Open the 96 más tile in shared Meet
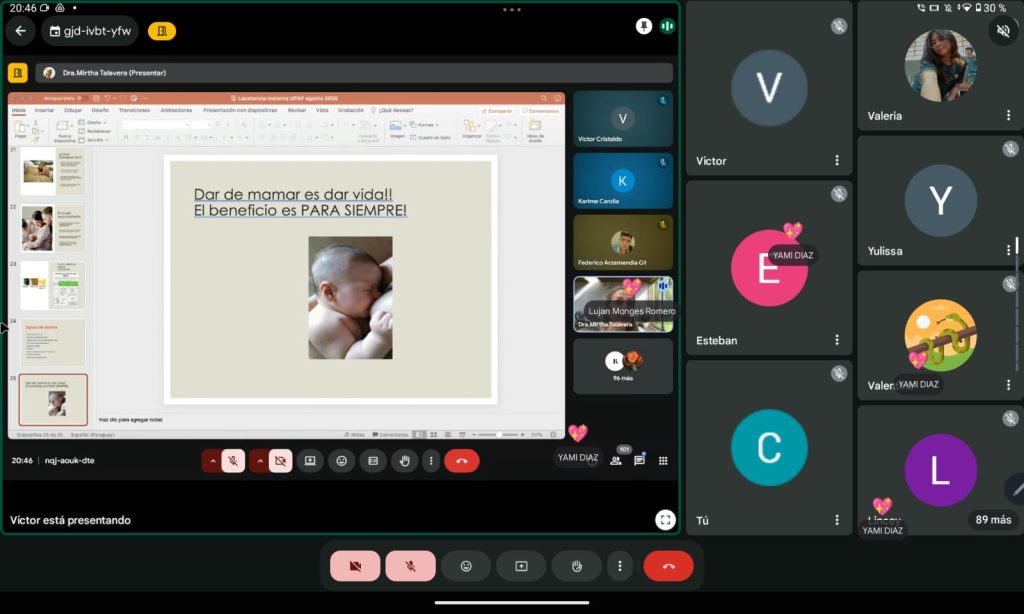 coord(623,366)
